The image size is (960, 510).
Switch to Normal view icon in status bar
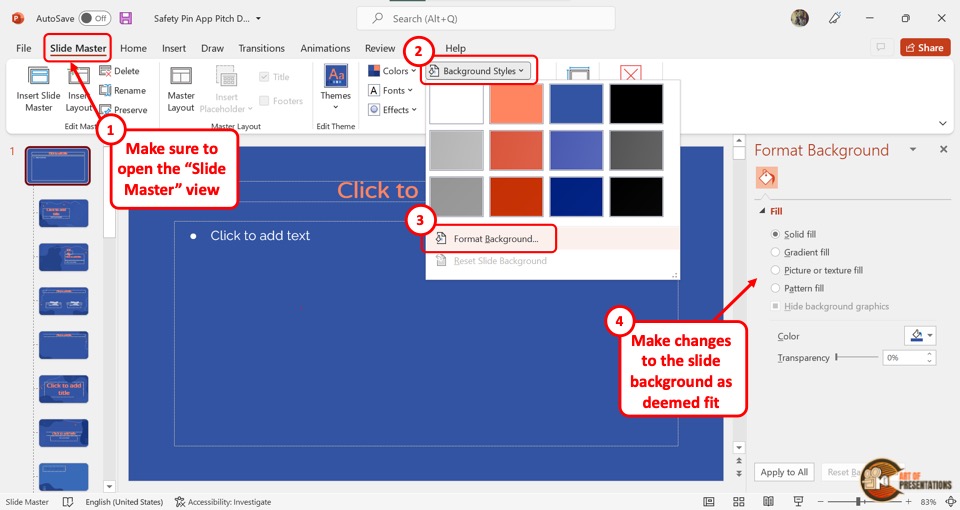(708, 501)
